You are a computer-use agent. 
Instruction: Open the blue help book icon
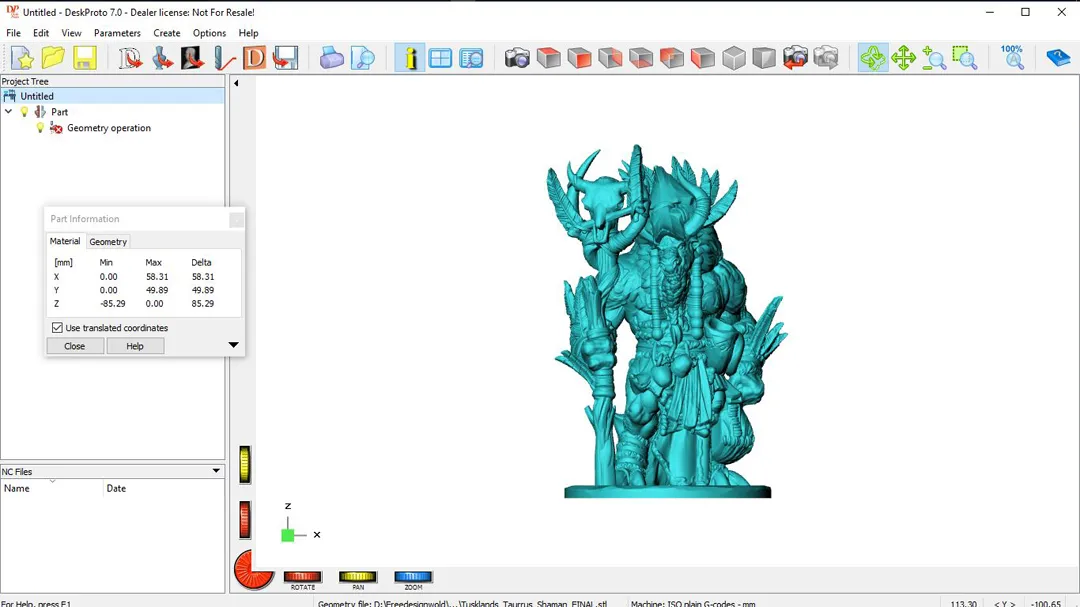pos(1058,58)
